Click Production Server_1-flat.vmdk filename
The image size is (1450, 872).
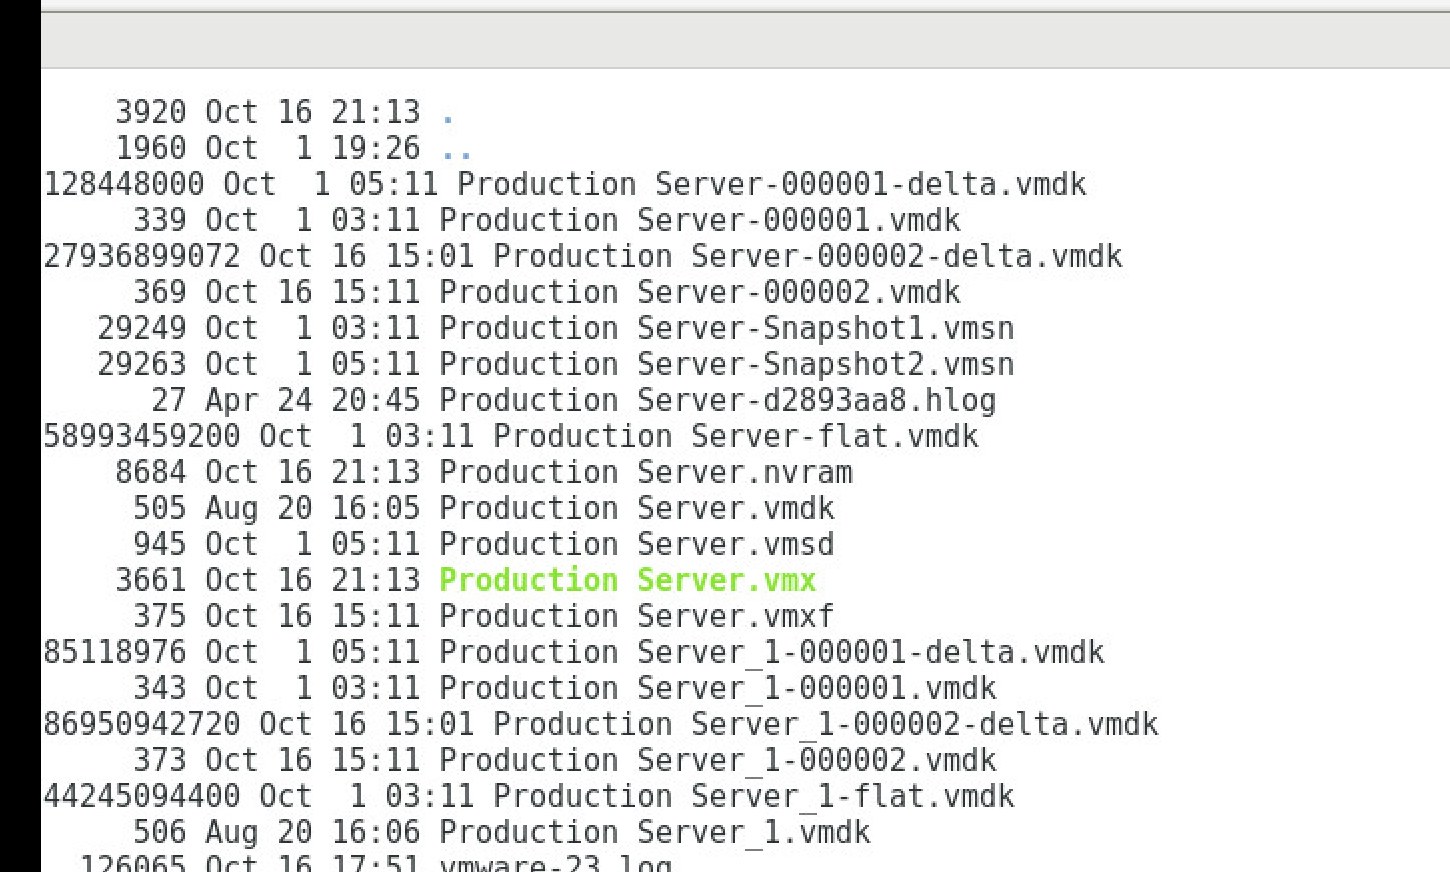753,796
